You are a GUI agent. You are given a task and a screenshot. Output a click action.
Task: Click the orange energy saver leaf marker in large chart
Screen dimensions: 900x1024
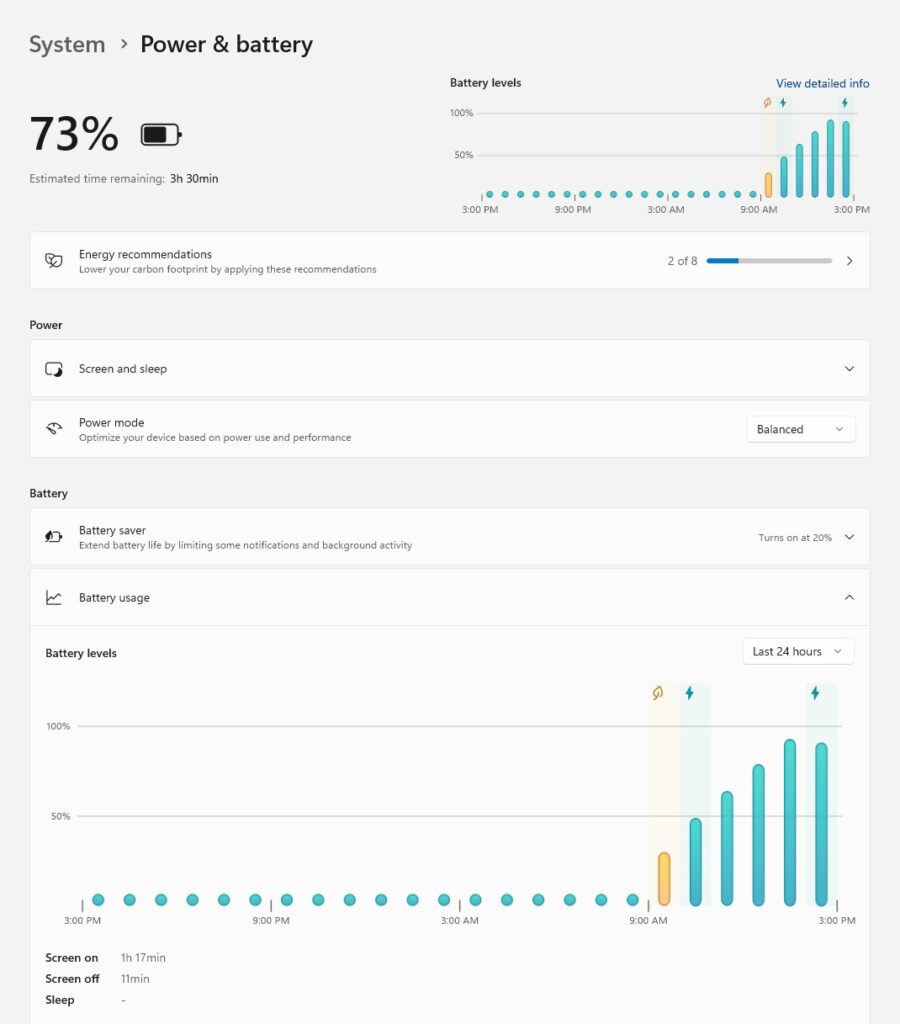click(658, 693)
